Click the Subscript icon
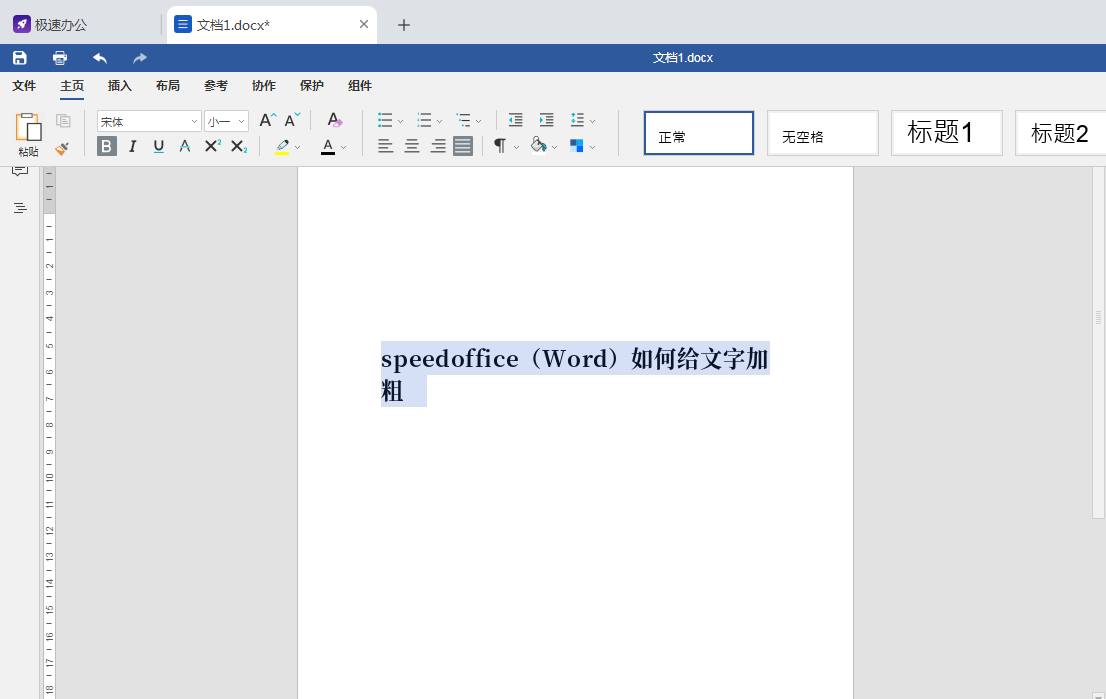This screenshot has width=1106, height=699. pyautogui.click(x=238, y=146)
